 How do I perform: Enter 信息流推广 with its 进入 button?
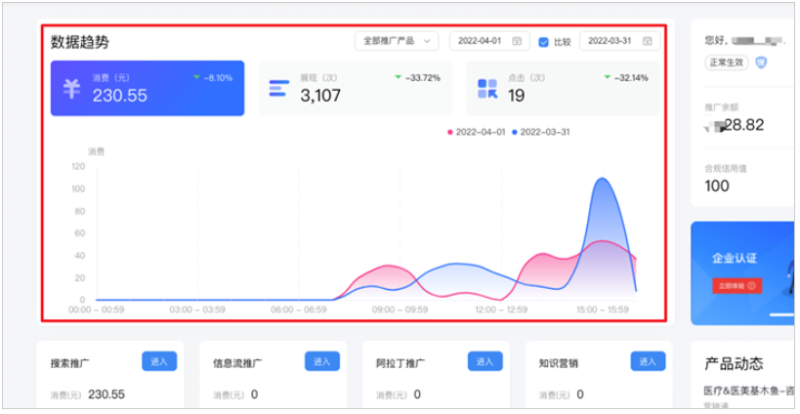[322, 361]
